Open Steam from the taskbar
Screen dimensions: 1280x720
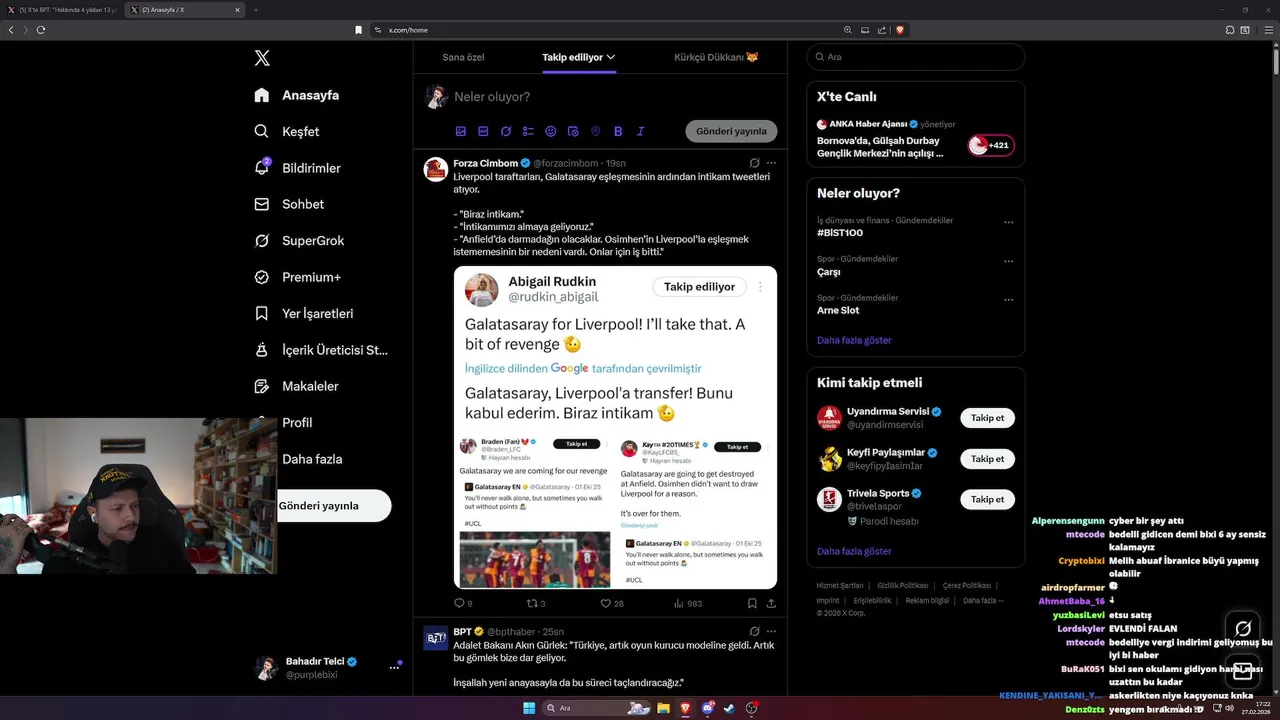click(x=729, y=708)
